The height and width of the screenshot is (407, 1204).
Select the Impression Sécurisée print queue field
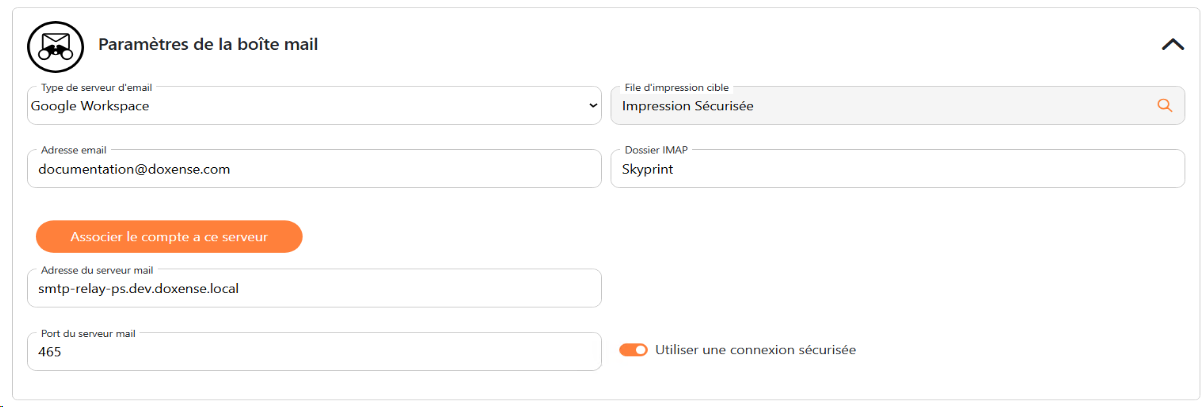[x=898, y=106]
